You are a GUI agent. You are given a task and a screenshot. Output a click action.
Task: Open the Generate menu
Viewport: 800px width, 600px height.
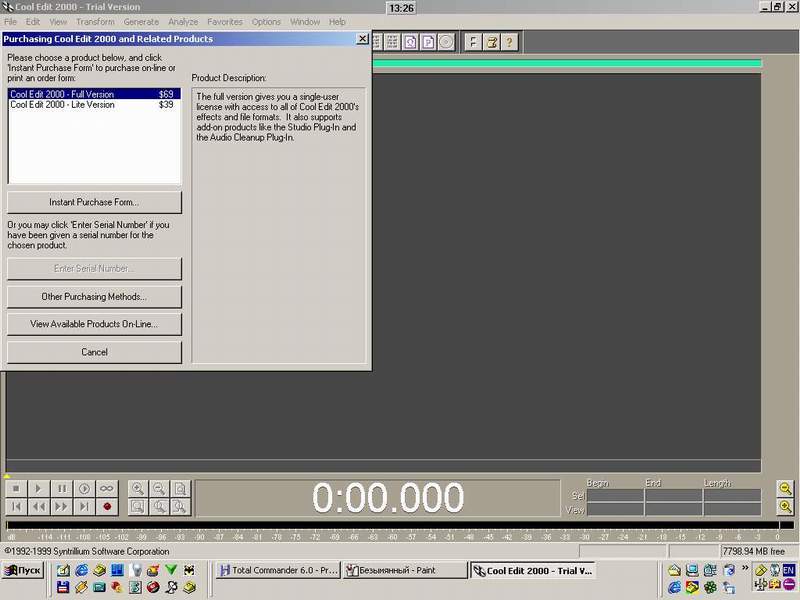click(141, 22)
